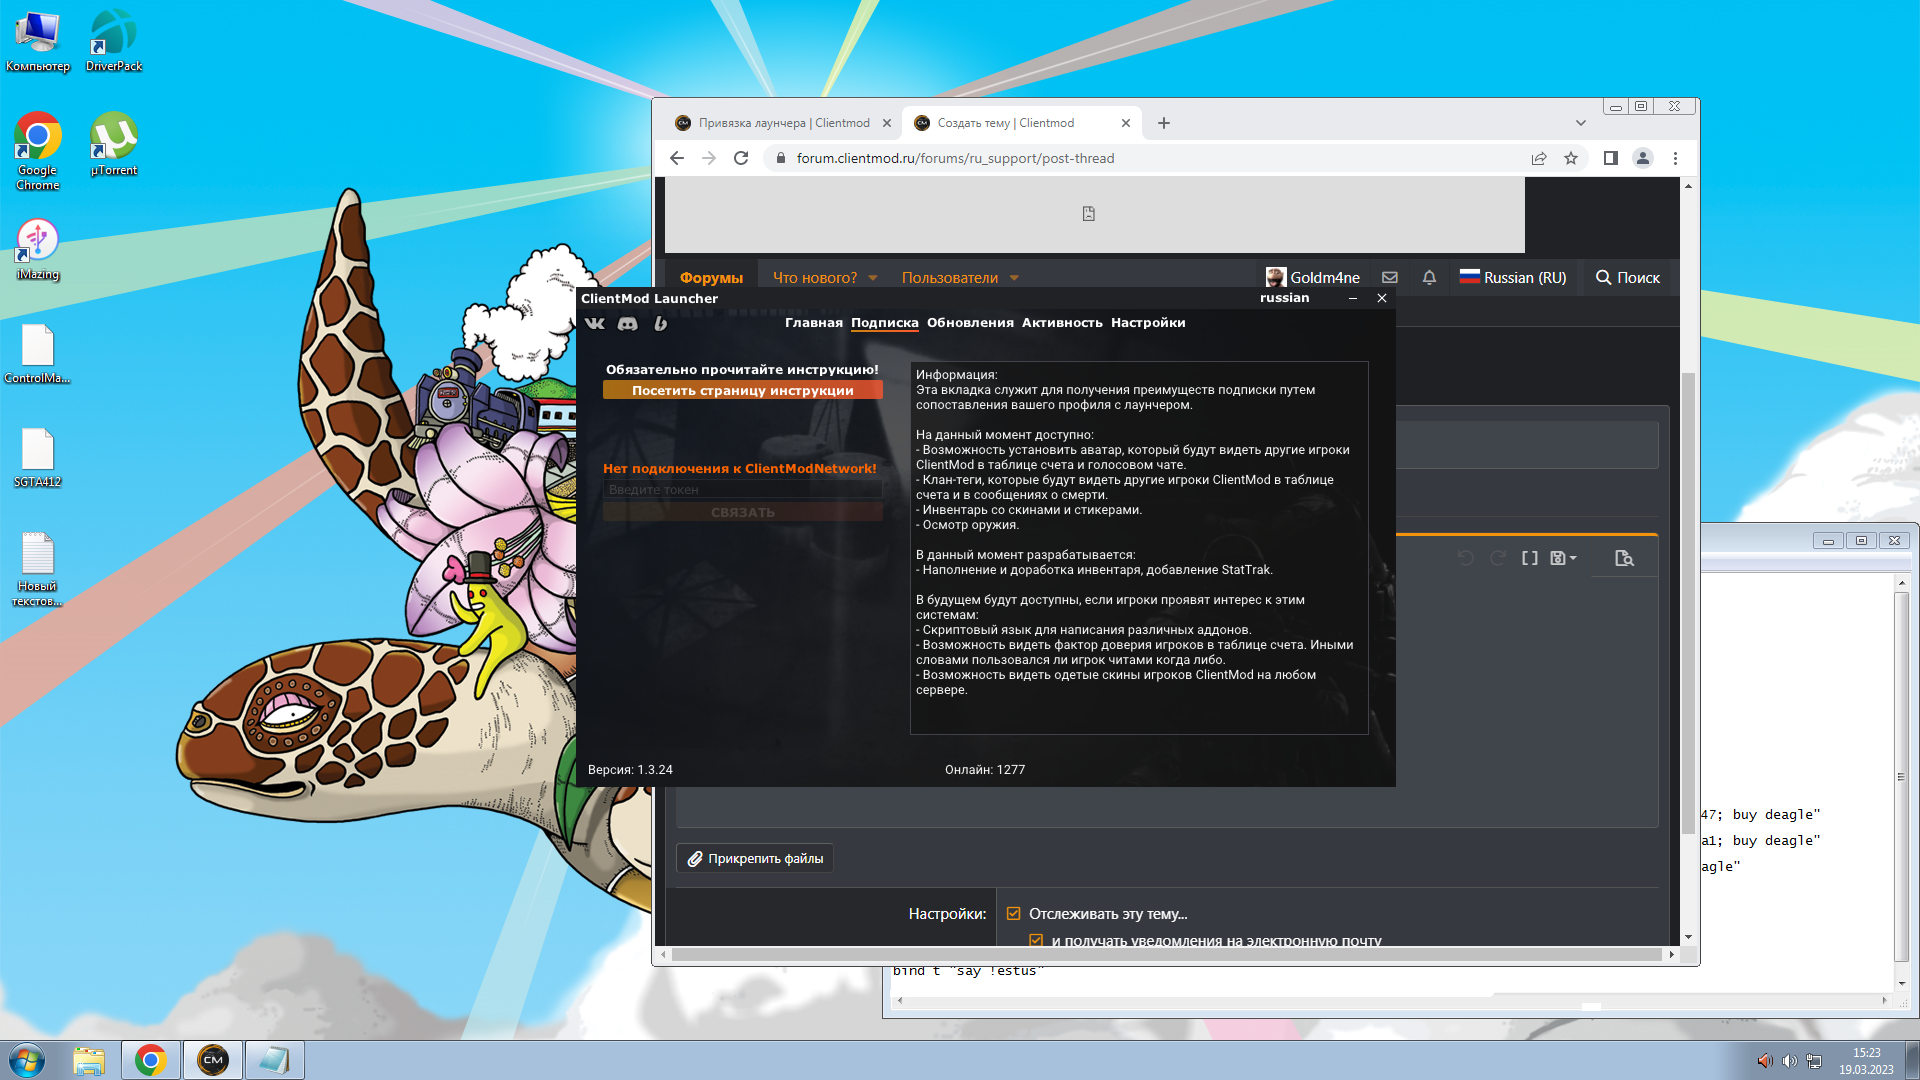Expand 'Пользователи' dropdown arrow
This screenshot has height=1080, width=1920.
tap(1014, 278)
